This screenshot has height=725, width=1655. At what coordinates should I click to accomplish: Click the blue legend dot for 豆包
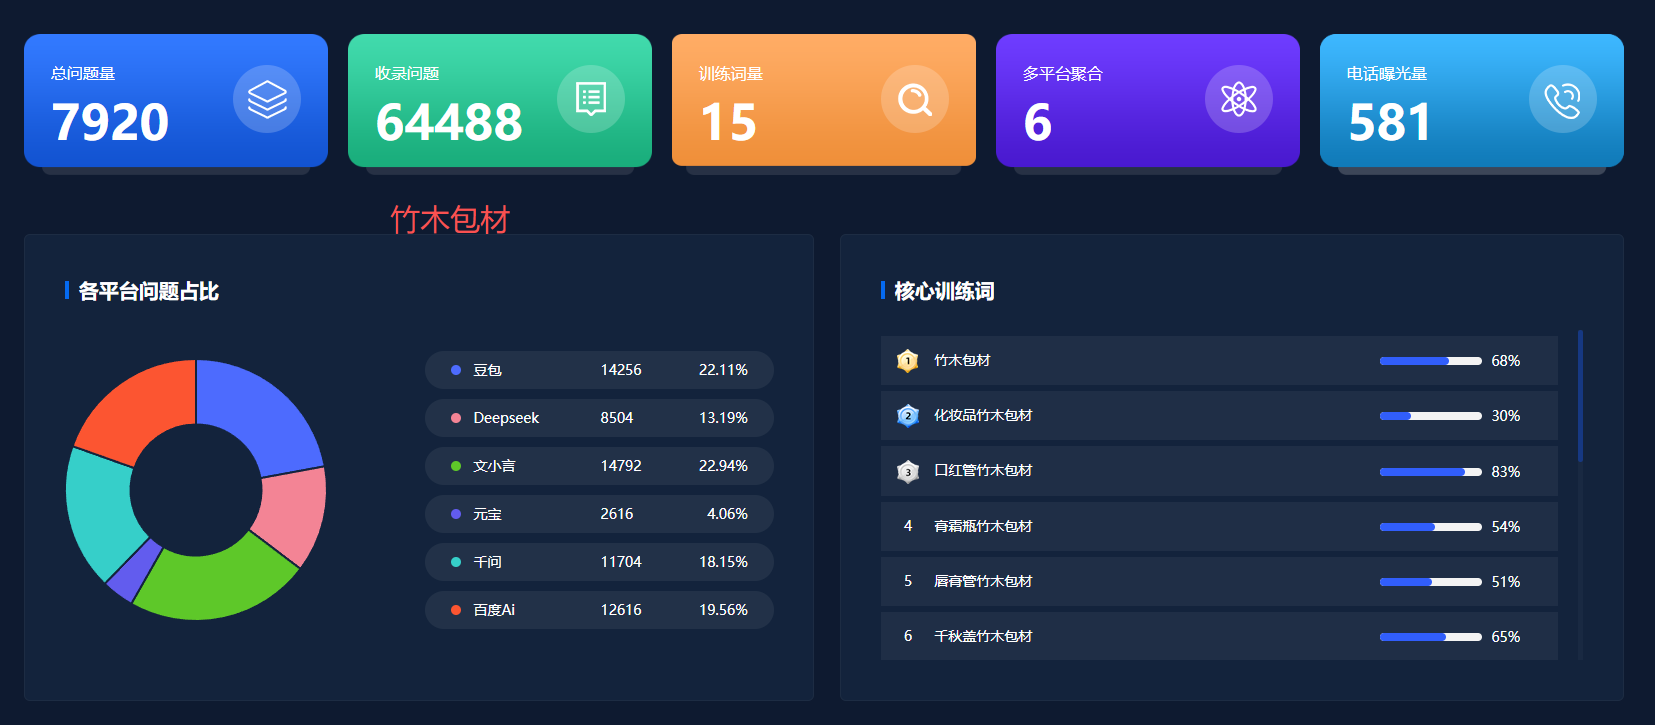tap(456, 370)
